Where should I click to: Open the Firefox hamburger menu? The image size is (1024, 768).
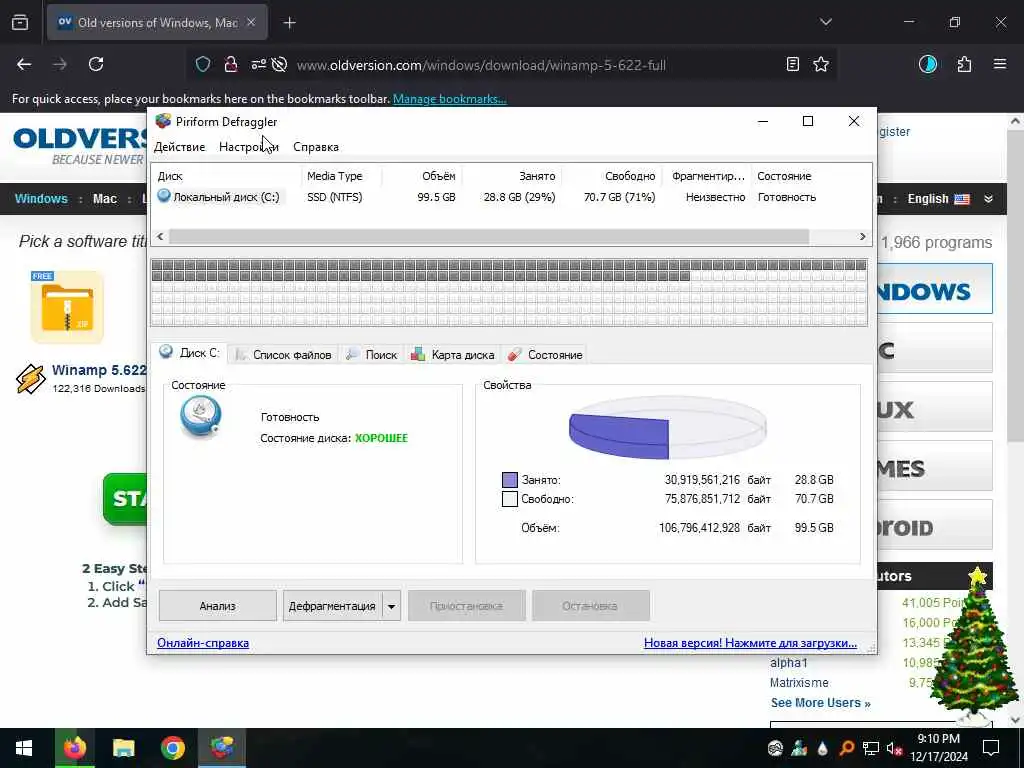(1000, 64)
